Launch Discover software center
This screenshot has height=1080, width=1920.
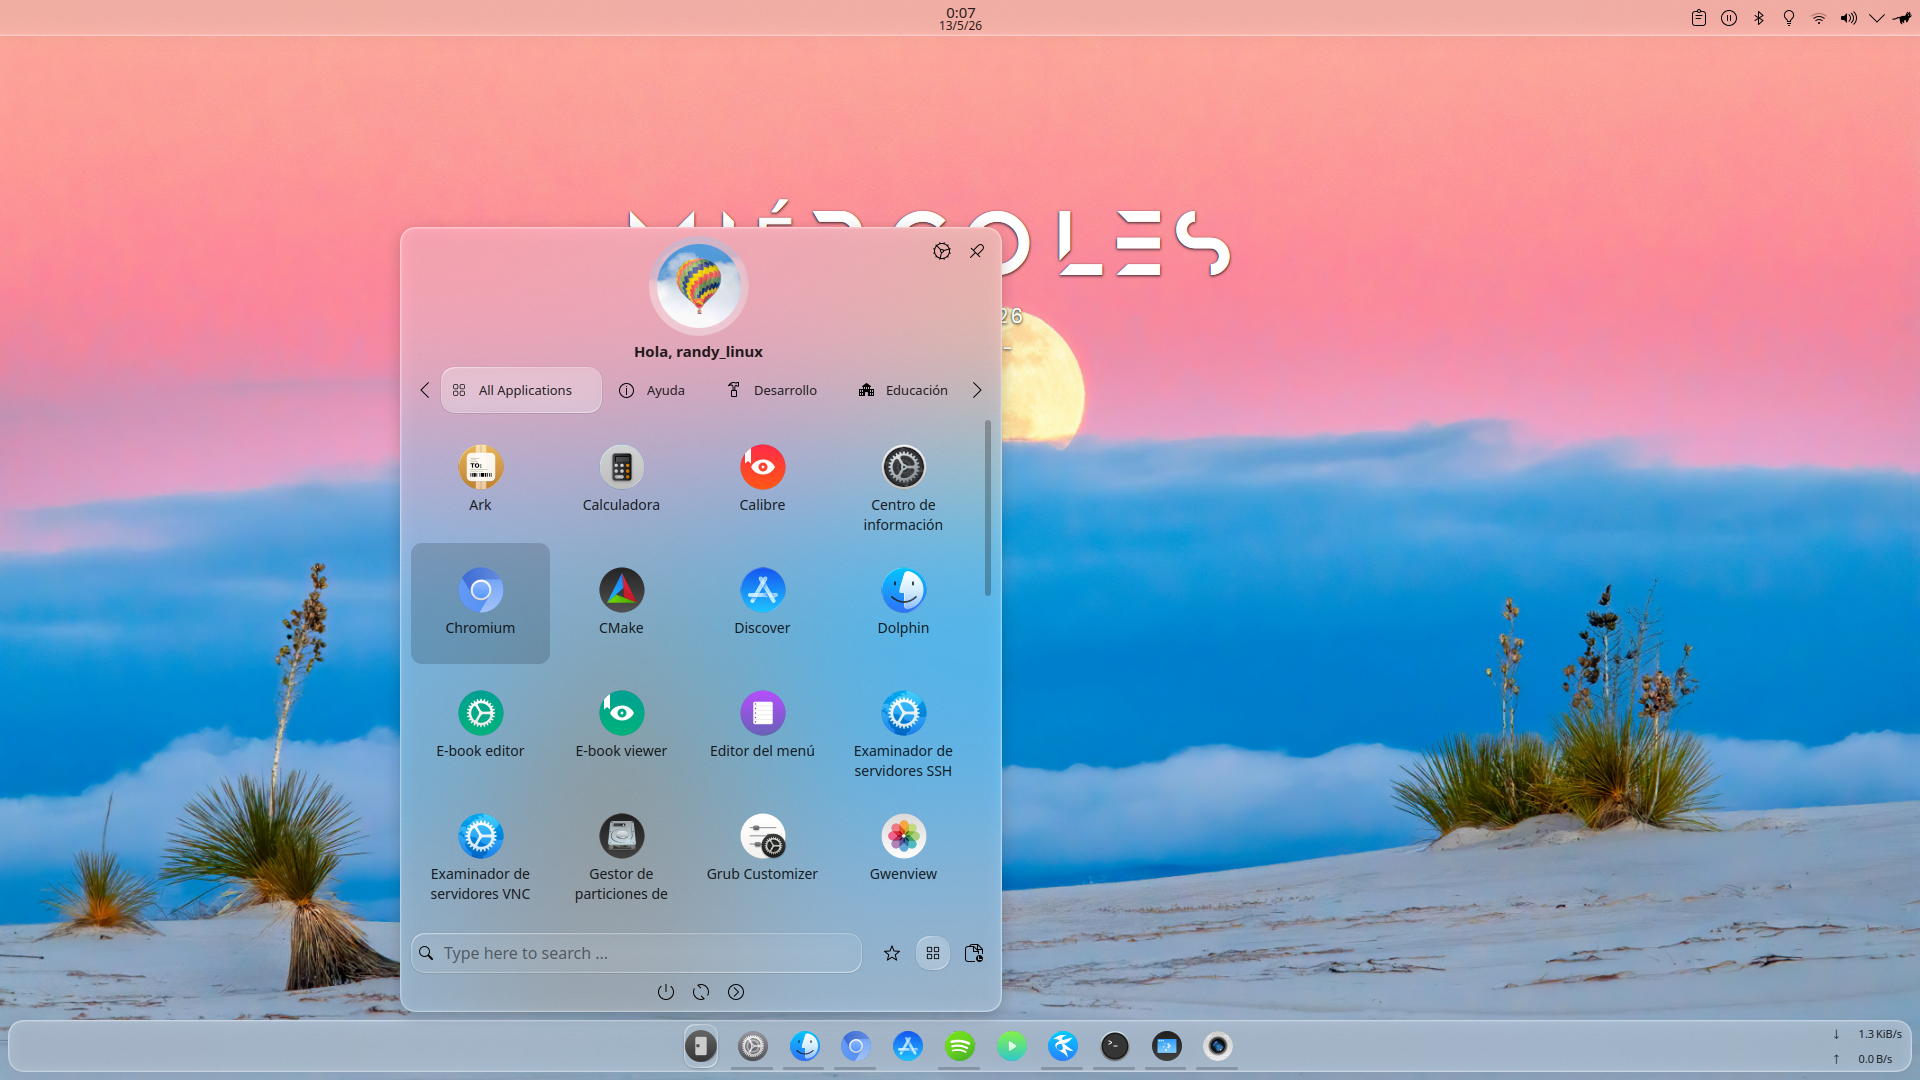[762, 602]
